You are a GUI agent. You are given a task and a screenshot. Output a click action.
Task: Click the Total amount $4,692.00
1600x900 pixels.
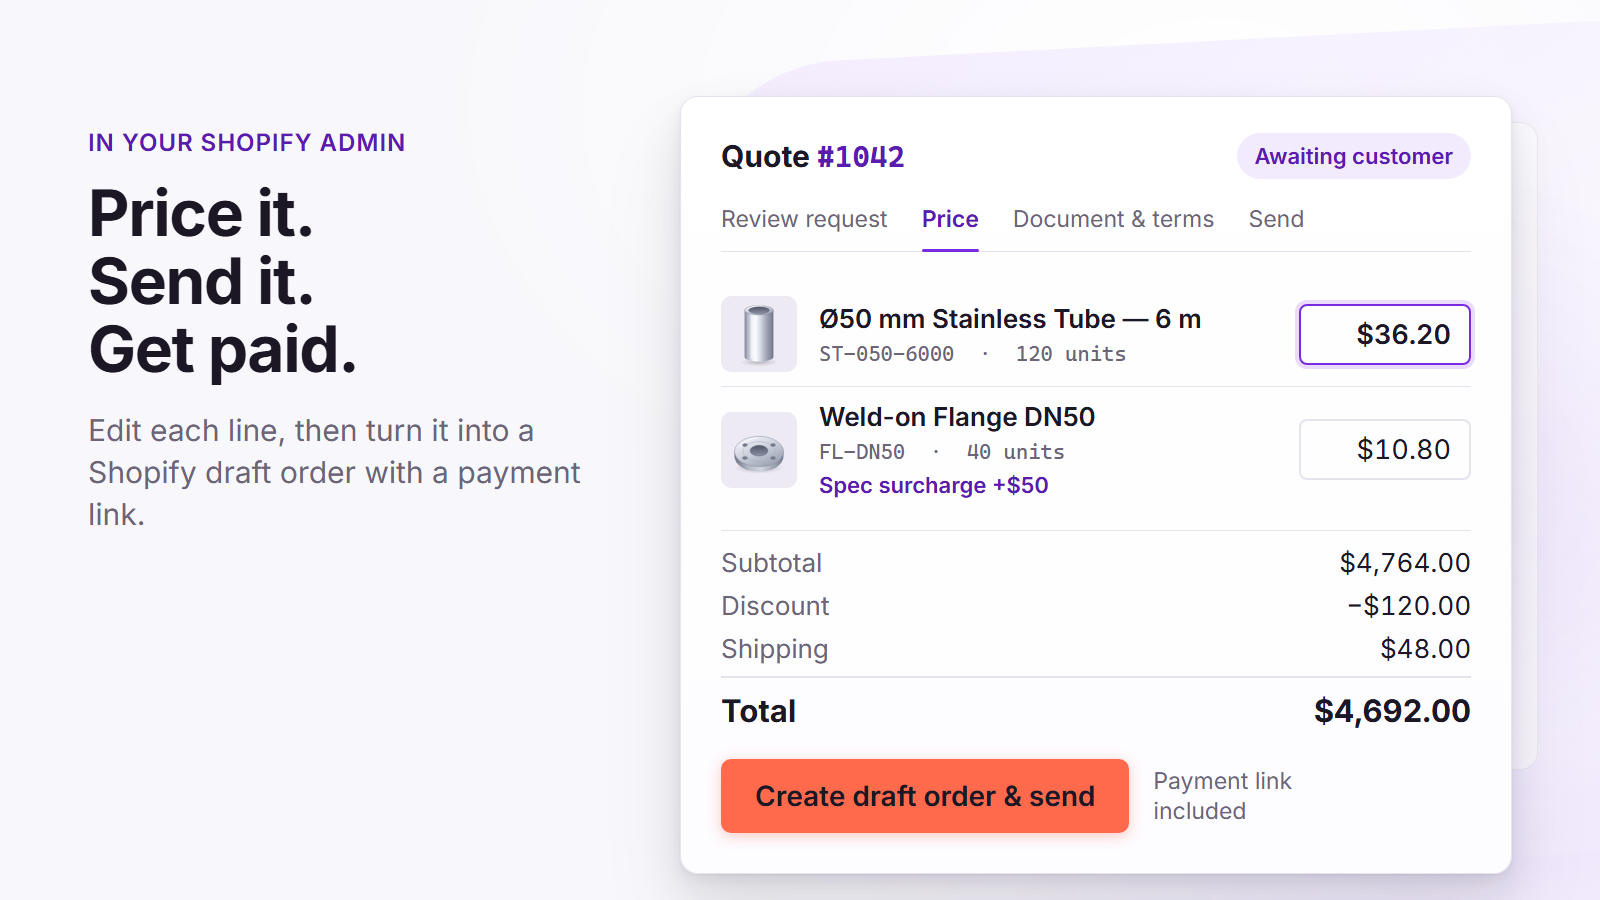click(x=1392, y=711)
